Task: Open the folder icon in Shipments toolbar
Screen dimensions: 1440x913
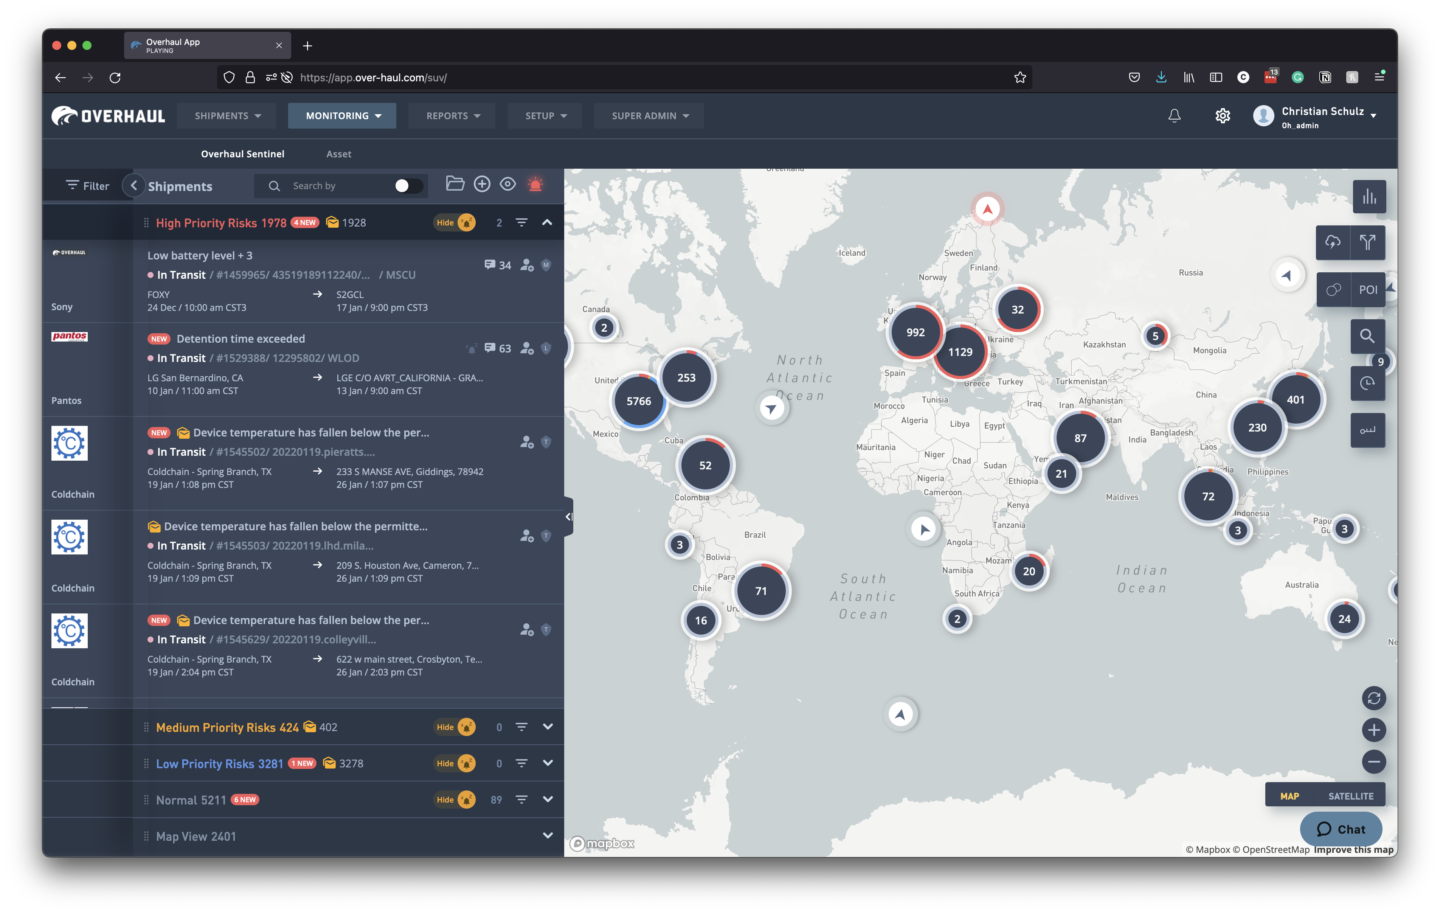Action: pyautogui.click(x=455, y=184)
